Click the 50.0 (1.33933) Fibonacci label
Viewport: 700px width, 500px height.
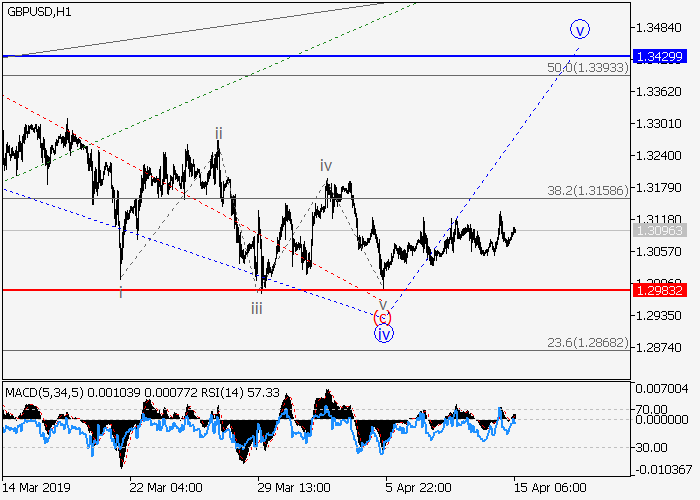tap(587, 67)
